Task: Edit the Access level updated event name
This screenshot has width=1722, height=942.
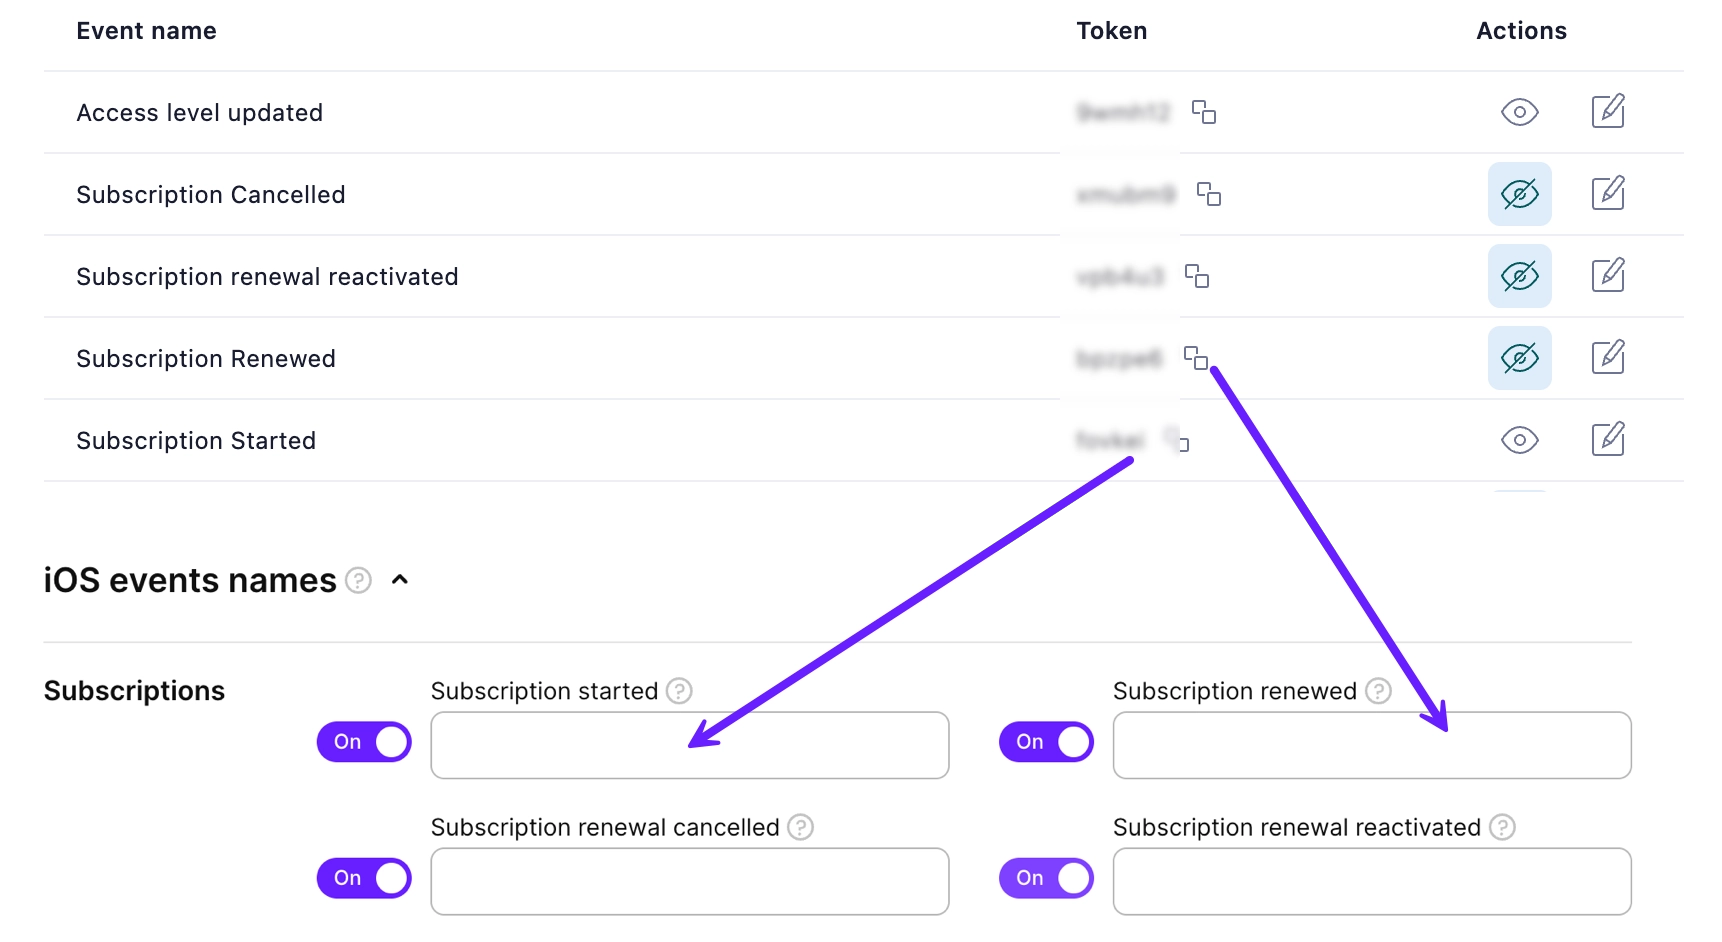Action: click(1608, 112)
